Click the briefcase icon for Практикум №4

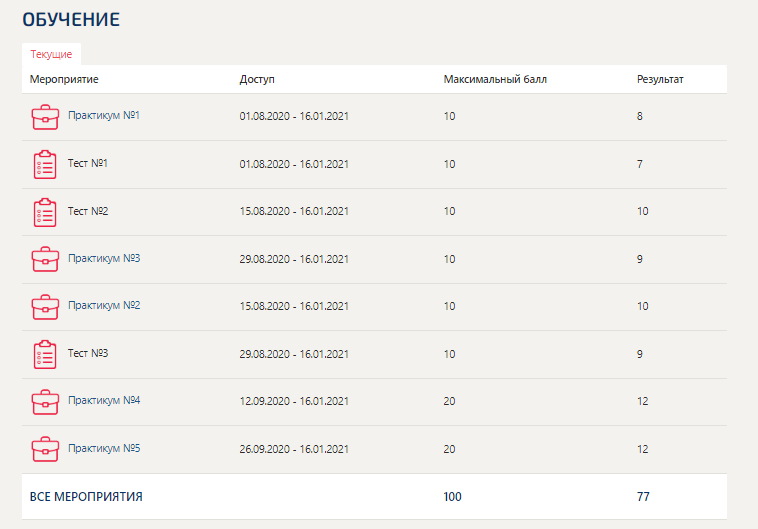tap(45, 402)
